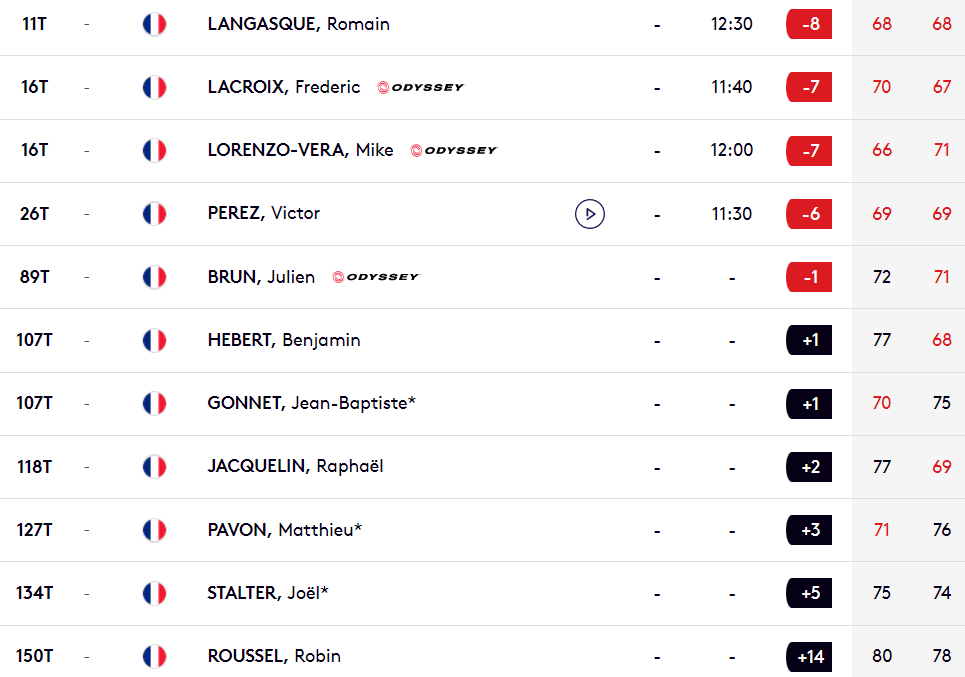This screenshot has width=965, height=677.
Task: Click the 150T position in Roussel row
Action: [34, 656]
